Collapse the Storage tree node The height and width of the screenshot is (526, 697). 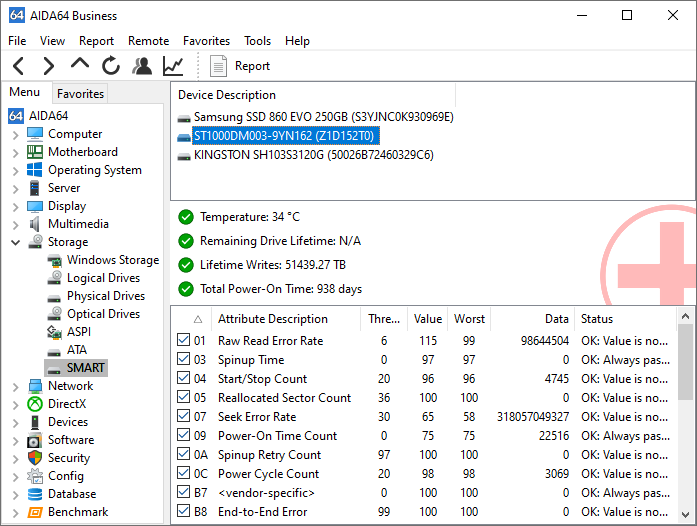pos(16,243)
